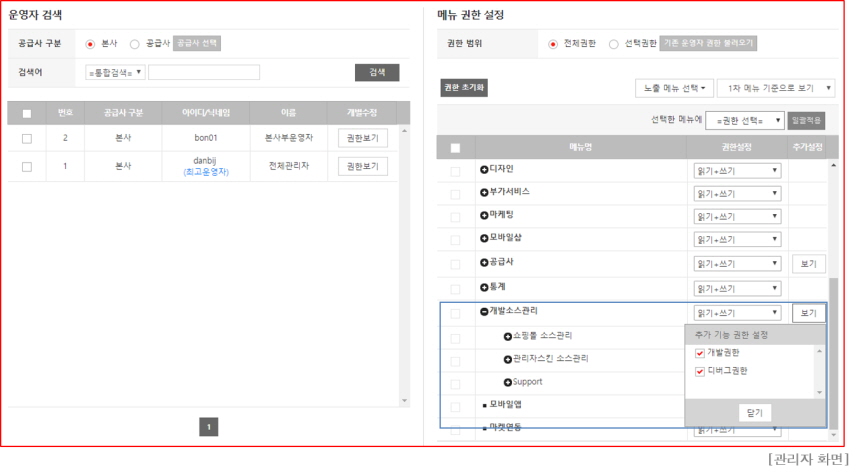Click 기존 운영자 권한 불러오기 button
This screenshot has width=860, height=475.
[708, 43]
